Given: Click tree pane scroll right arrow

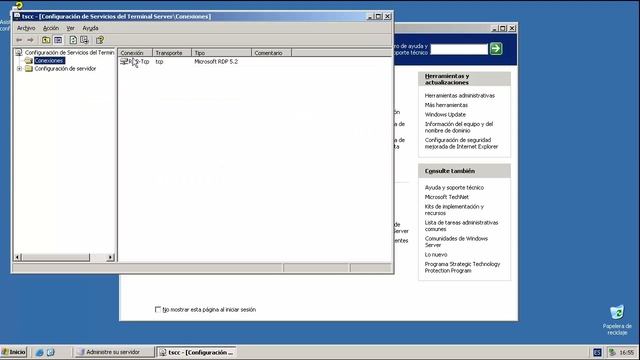Looking at the screenshot, I should (x=111, y=257).
